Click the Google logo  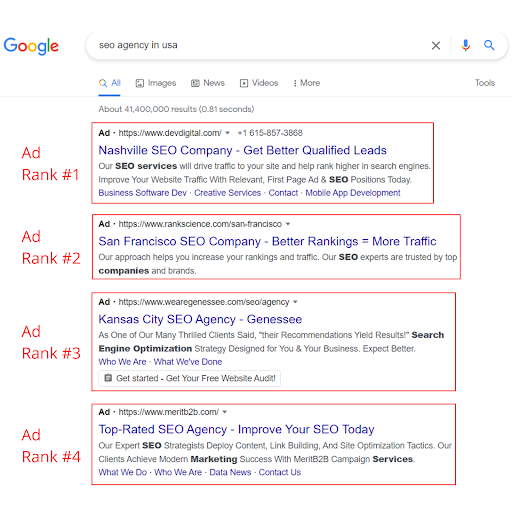click(x=31, y=46)
